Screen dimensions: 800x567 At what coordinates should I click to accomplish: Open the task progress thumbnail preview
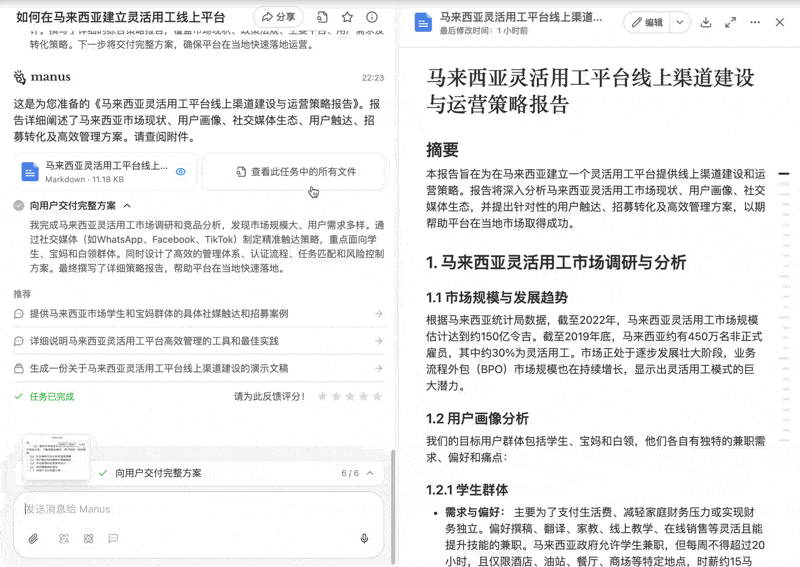click(57, 457)
